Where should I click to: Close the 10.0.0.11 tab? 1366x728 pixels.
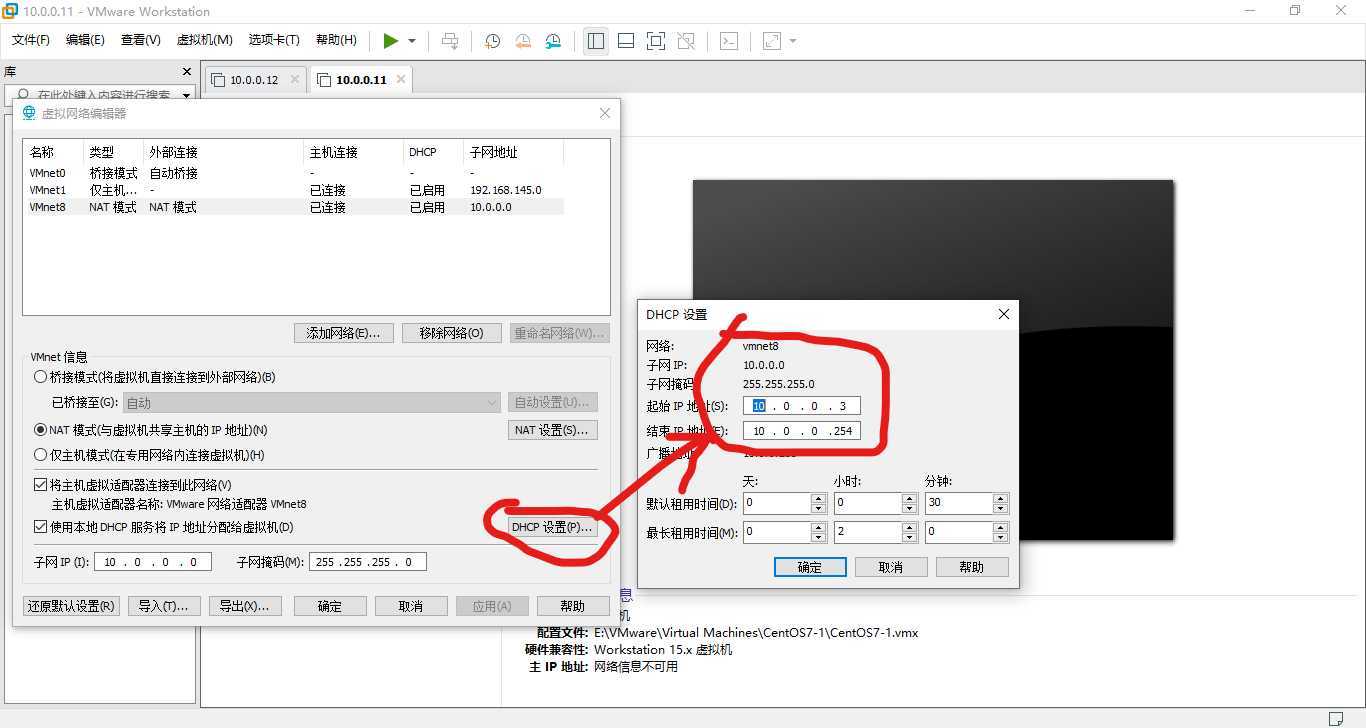(x=401, y=79)
